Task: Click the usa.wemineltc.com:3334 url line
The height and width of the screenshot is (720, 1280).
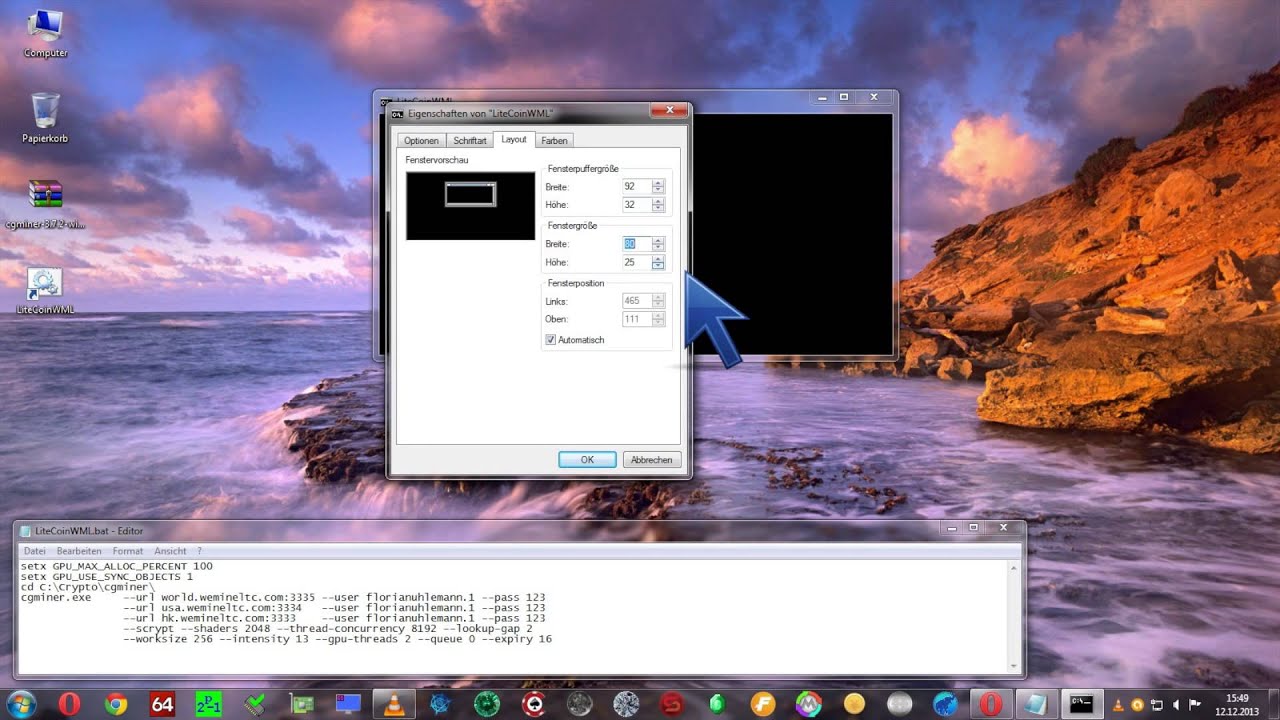Action: pyautogui.click(x=334, y=608)
